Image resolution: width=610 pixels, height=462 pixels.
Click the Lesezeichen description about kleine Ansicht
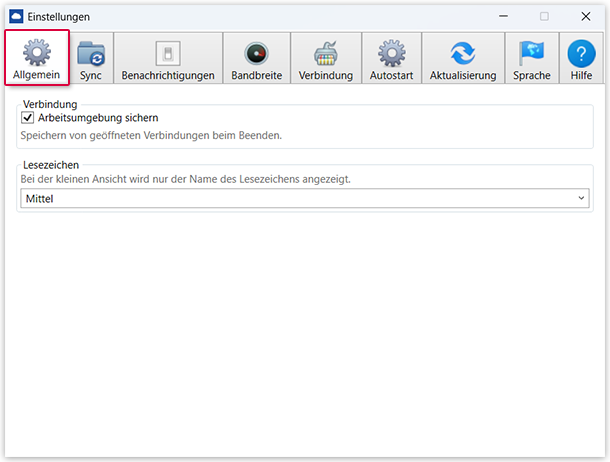tap(186, 179)
